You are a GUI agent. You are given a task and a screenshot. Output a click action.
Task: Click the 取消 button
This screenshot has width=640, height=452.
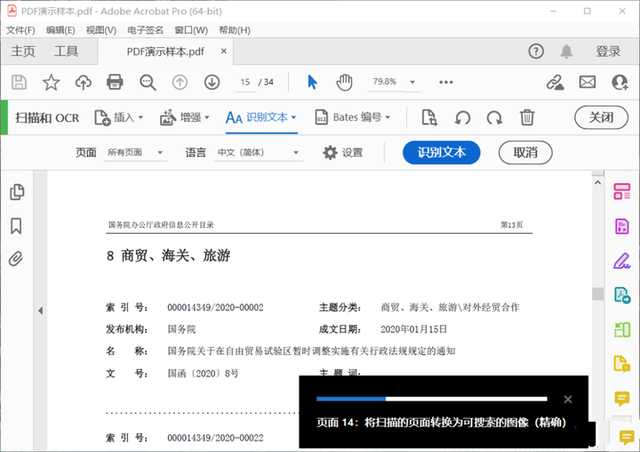pos(525,153)
